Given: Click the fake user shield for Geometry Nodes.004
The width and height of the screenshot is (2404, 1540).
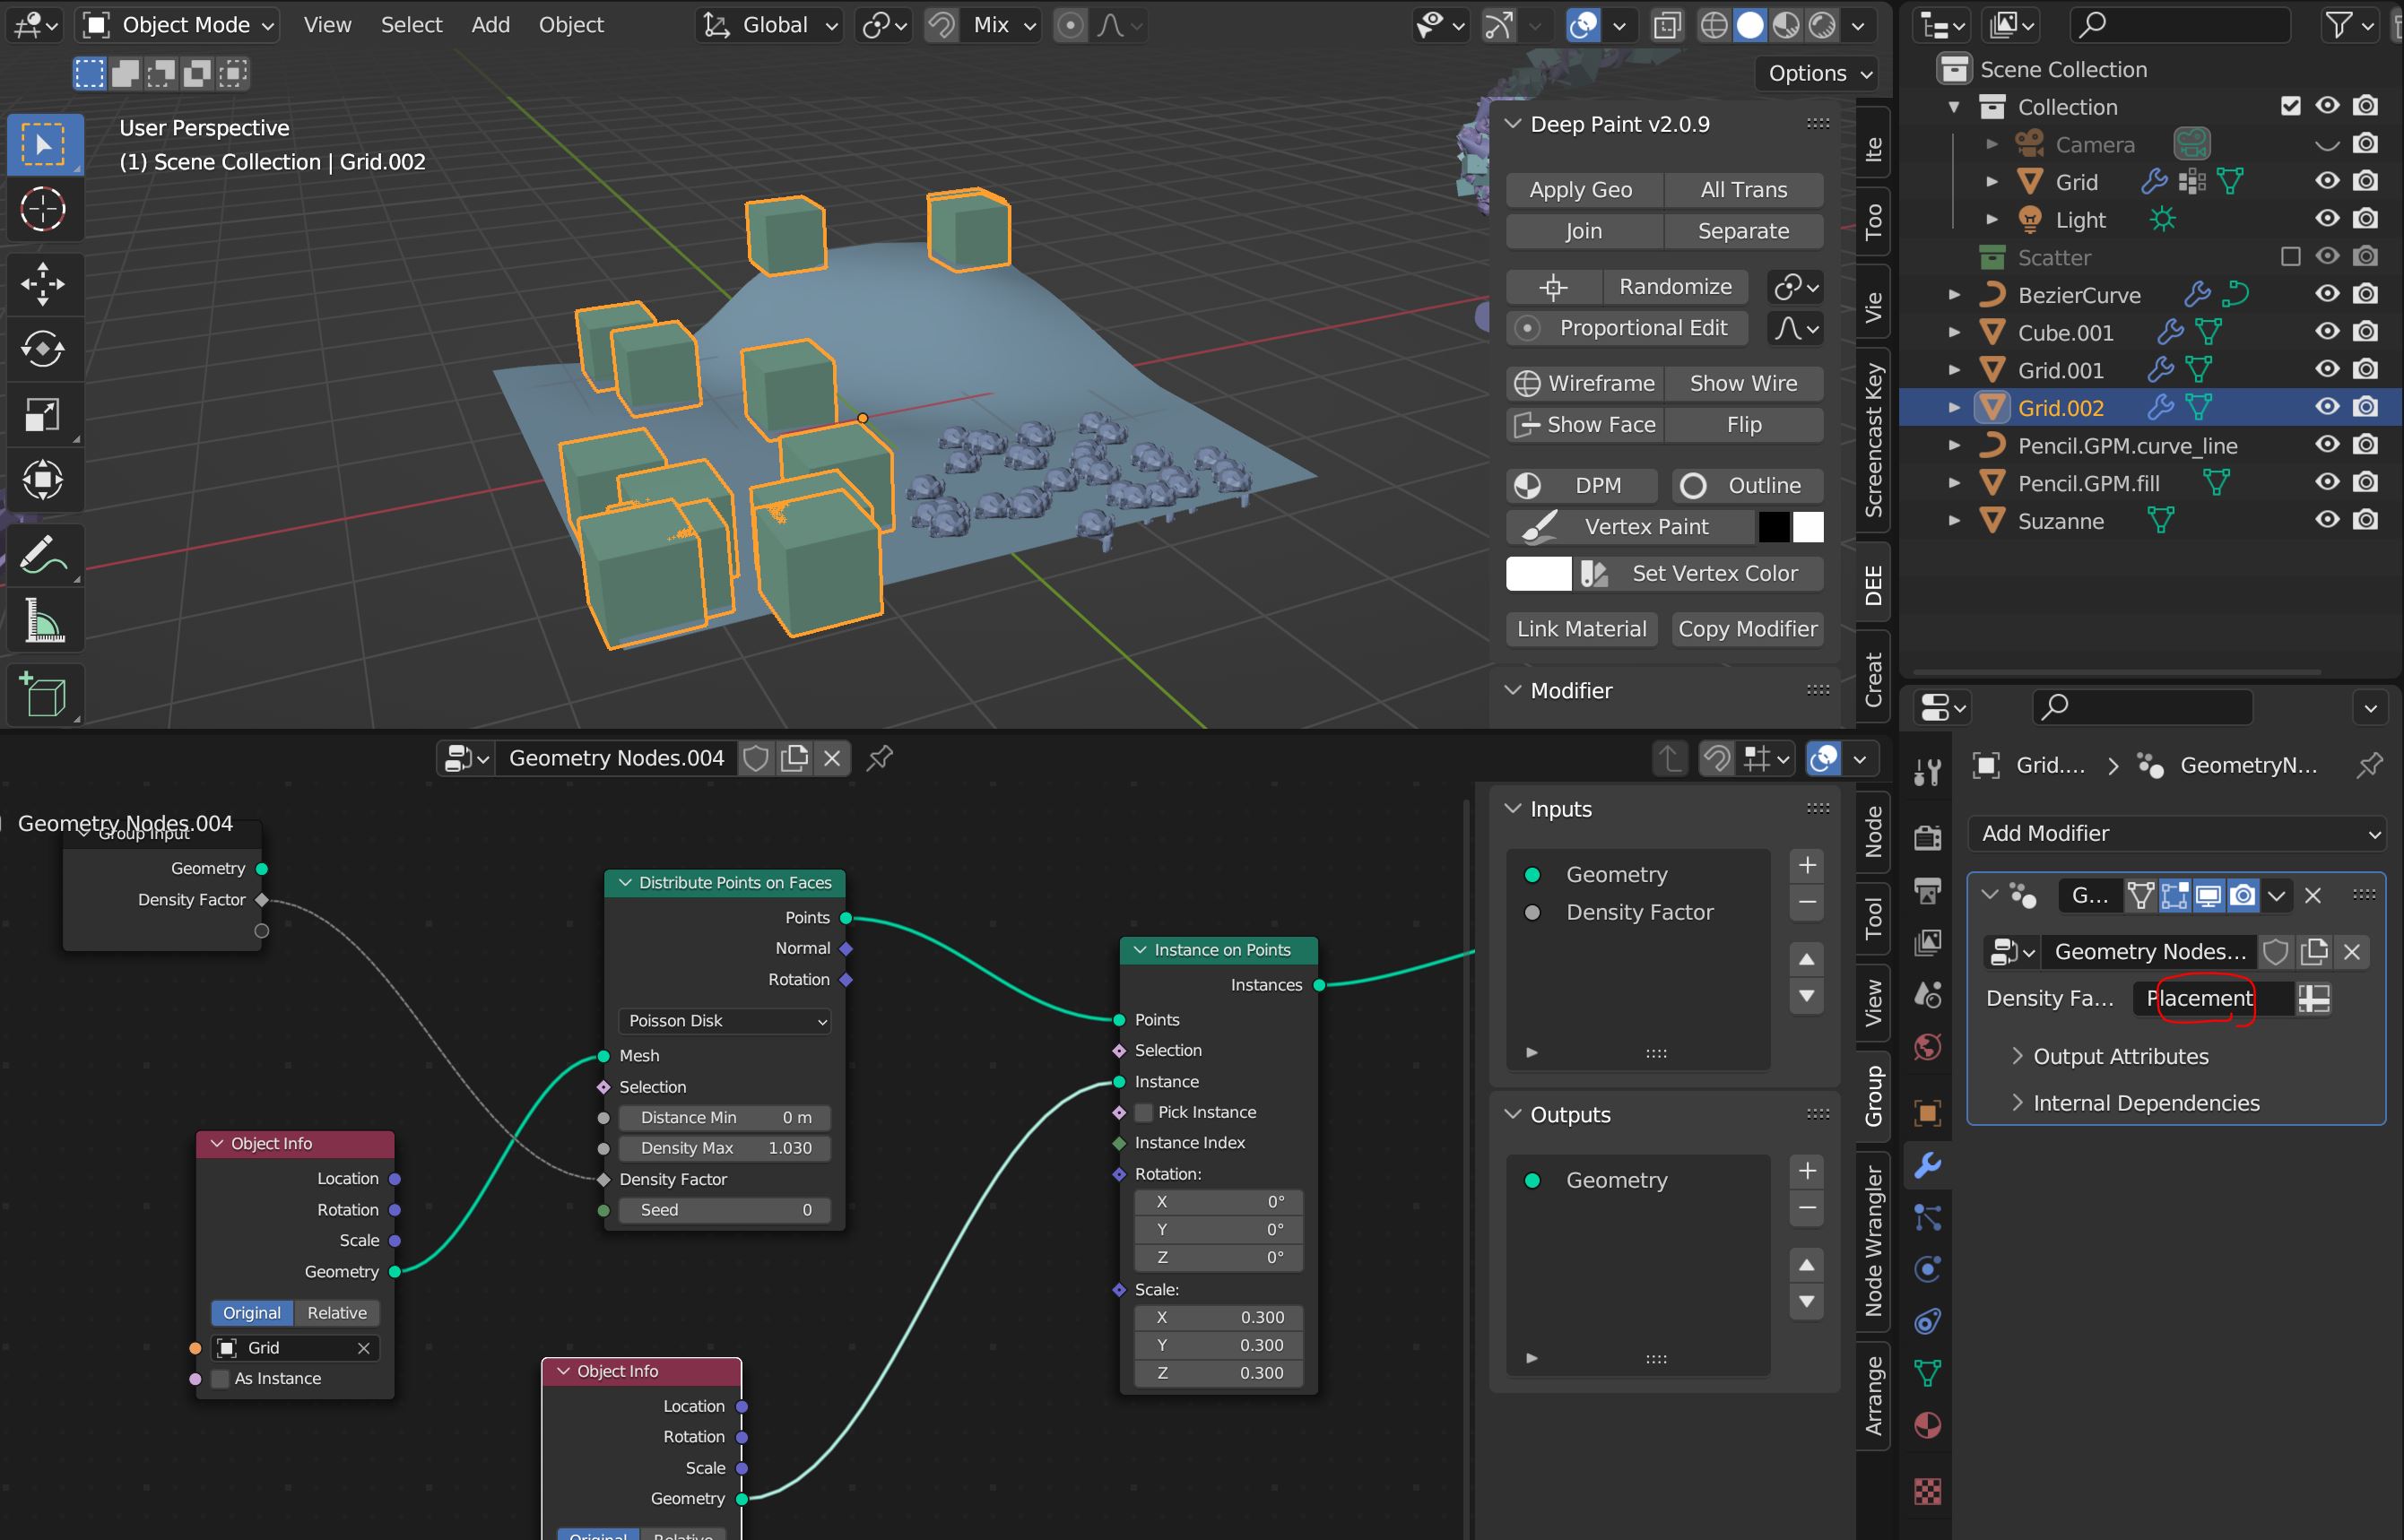Looking at the screenshot, I should (756, 758).
